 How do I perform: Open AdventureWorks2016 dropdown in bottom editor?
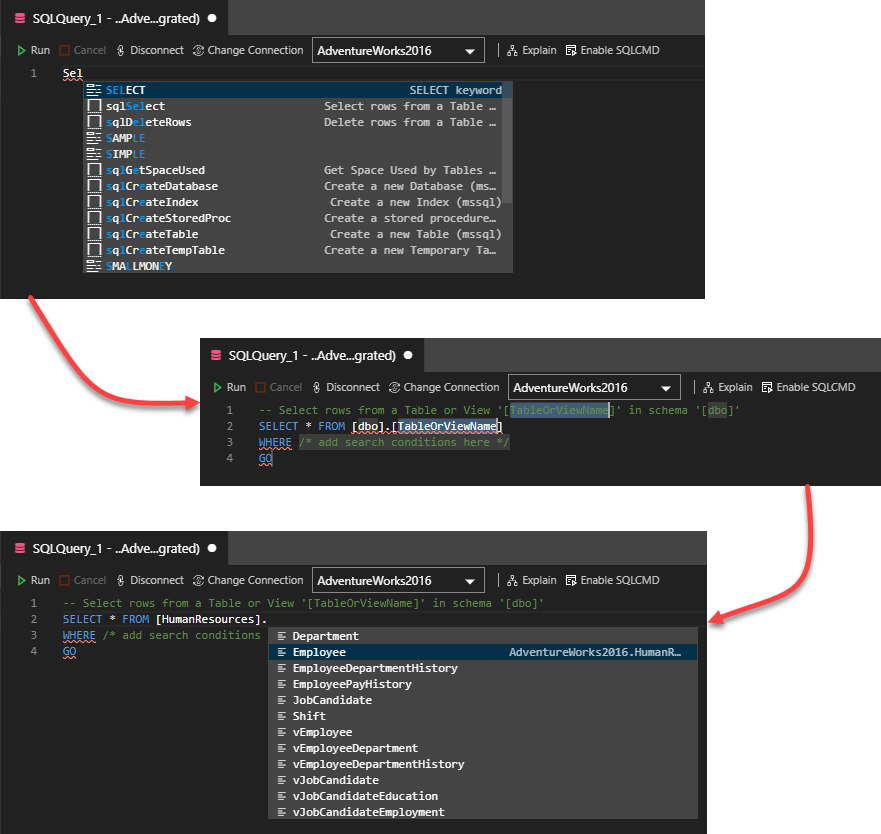point(398,581)
